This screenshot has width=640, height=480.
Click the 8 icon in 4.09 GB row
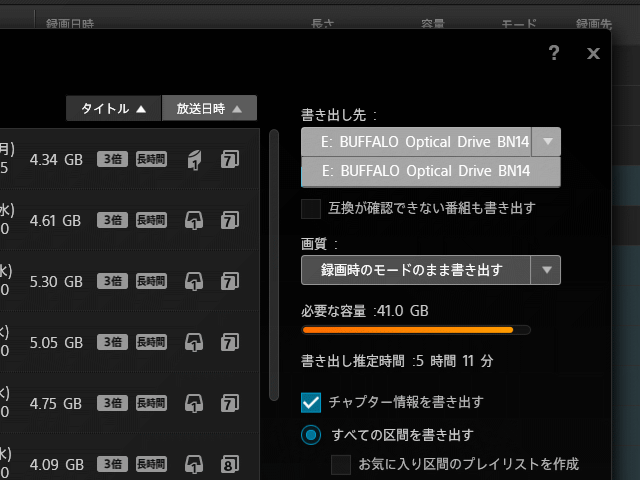click(x=230, y=464)
